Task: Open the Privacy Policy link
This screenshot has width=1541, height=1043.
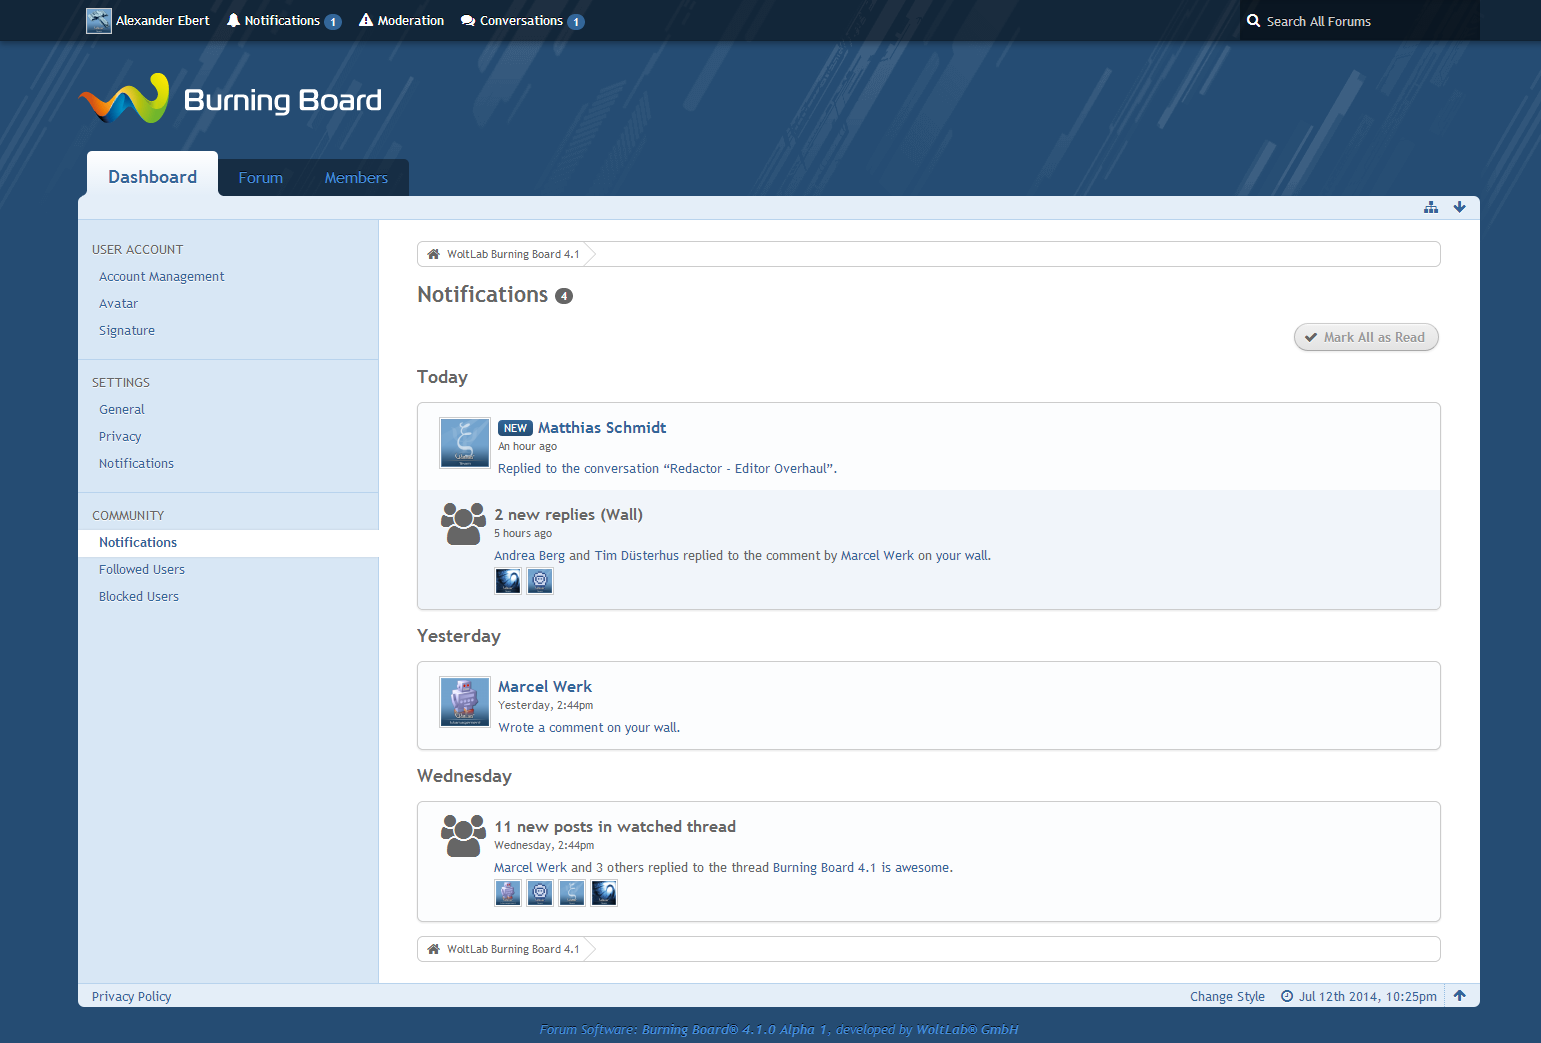Action: (131, 997)
